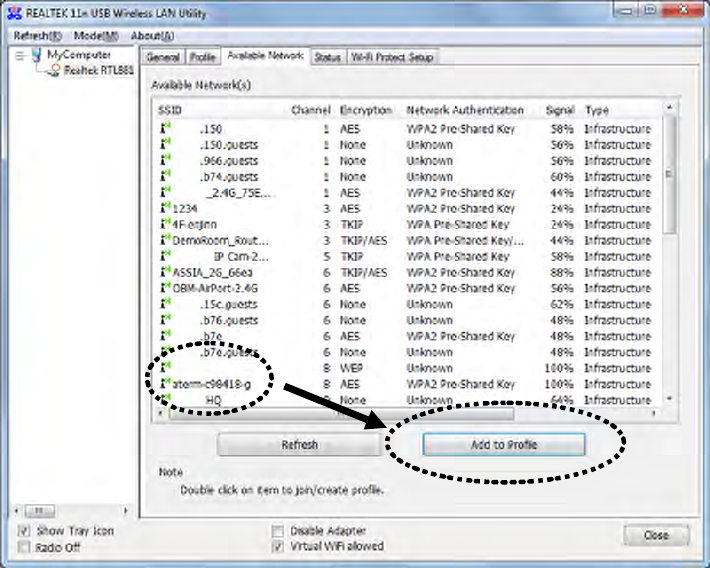Click signal icon of DemoRoom_Rout network
Screen dimensions: 710x568
(x=166, y=240)
